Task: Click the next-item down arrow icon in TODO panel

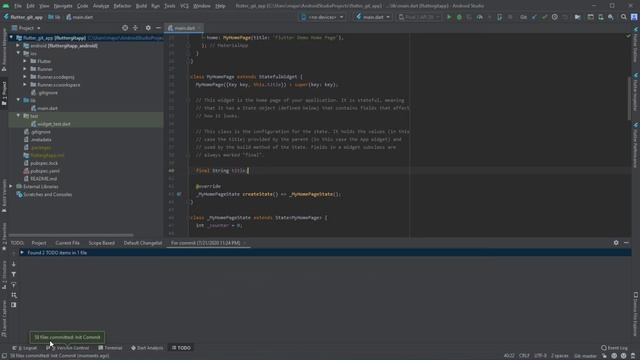Action: tap(13, 264)
